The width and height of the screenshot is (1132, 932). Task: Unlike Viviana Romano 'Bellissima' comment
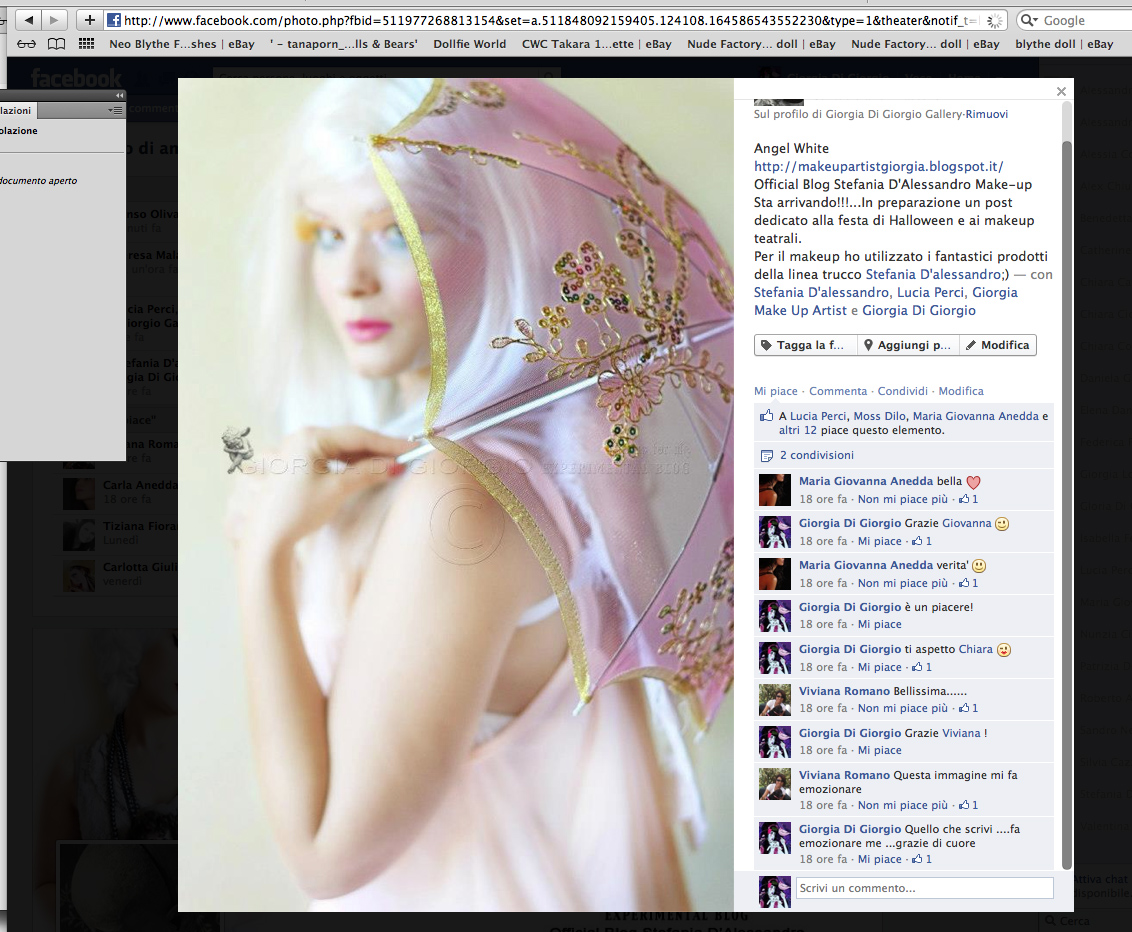(902, 709)
